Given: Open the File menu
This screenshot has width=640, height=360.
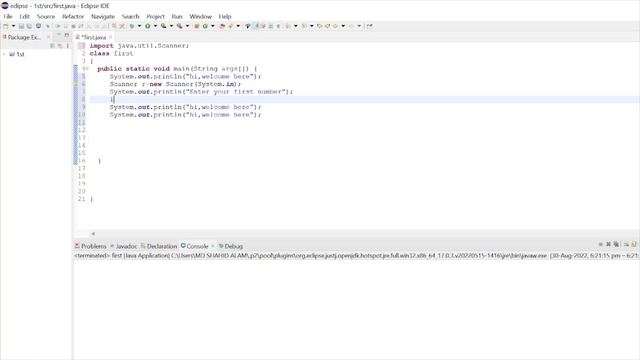Looking at the screenshot, I should coord(8,16).
